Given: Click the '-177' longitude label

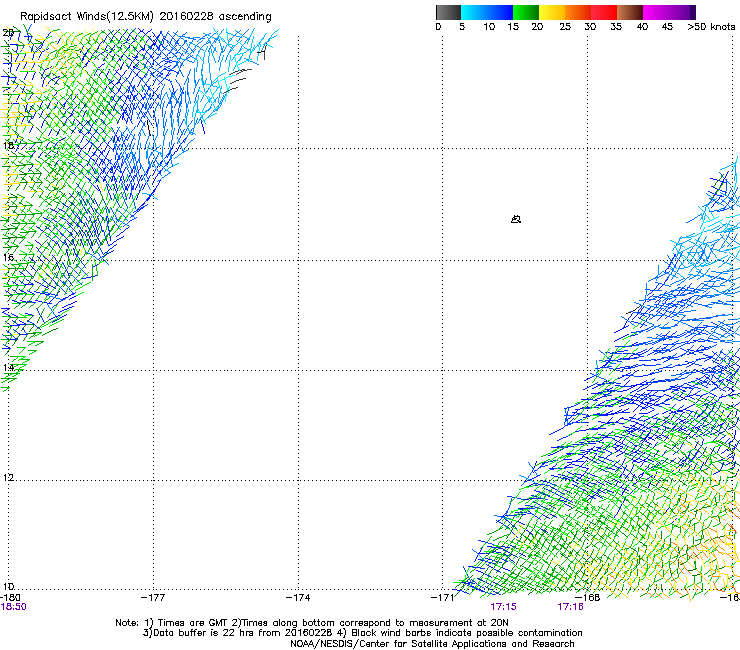Looking at the screenshot, I should 153,597.
